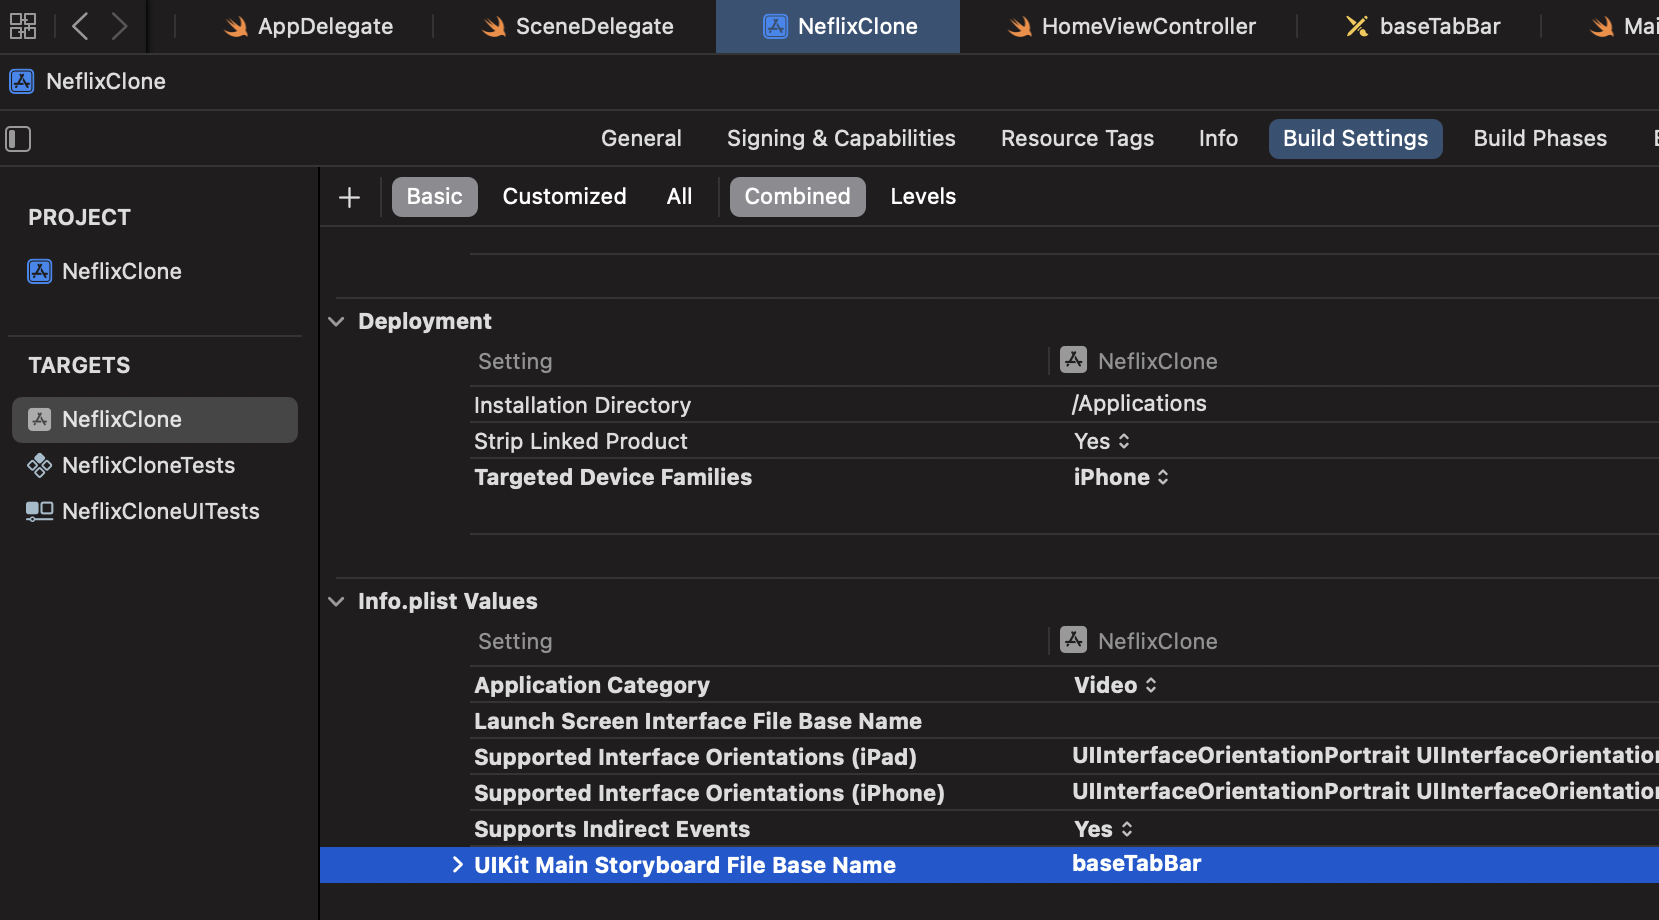1659x920 pixels.
Task: Click target icon in Info.plist column header
Action: [x=1074, y=640]
